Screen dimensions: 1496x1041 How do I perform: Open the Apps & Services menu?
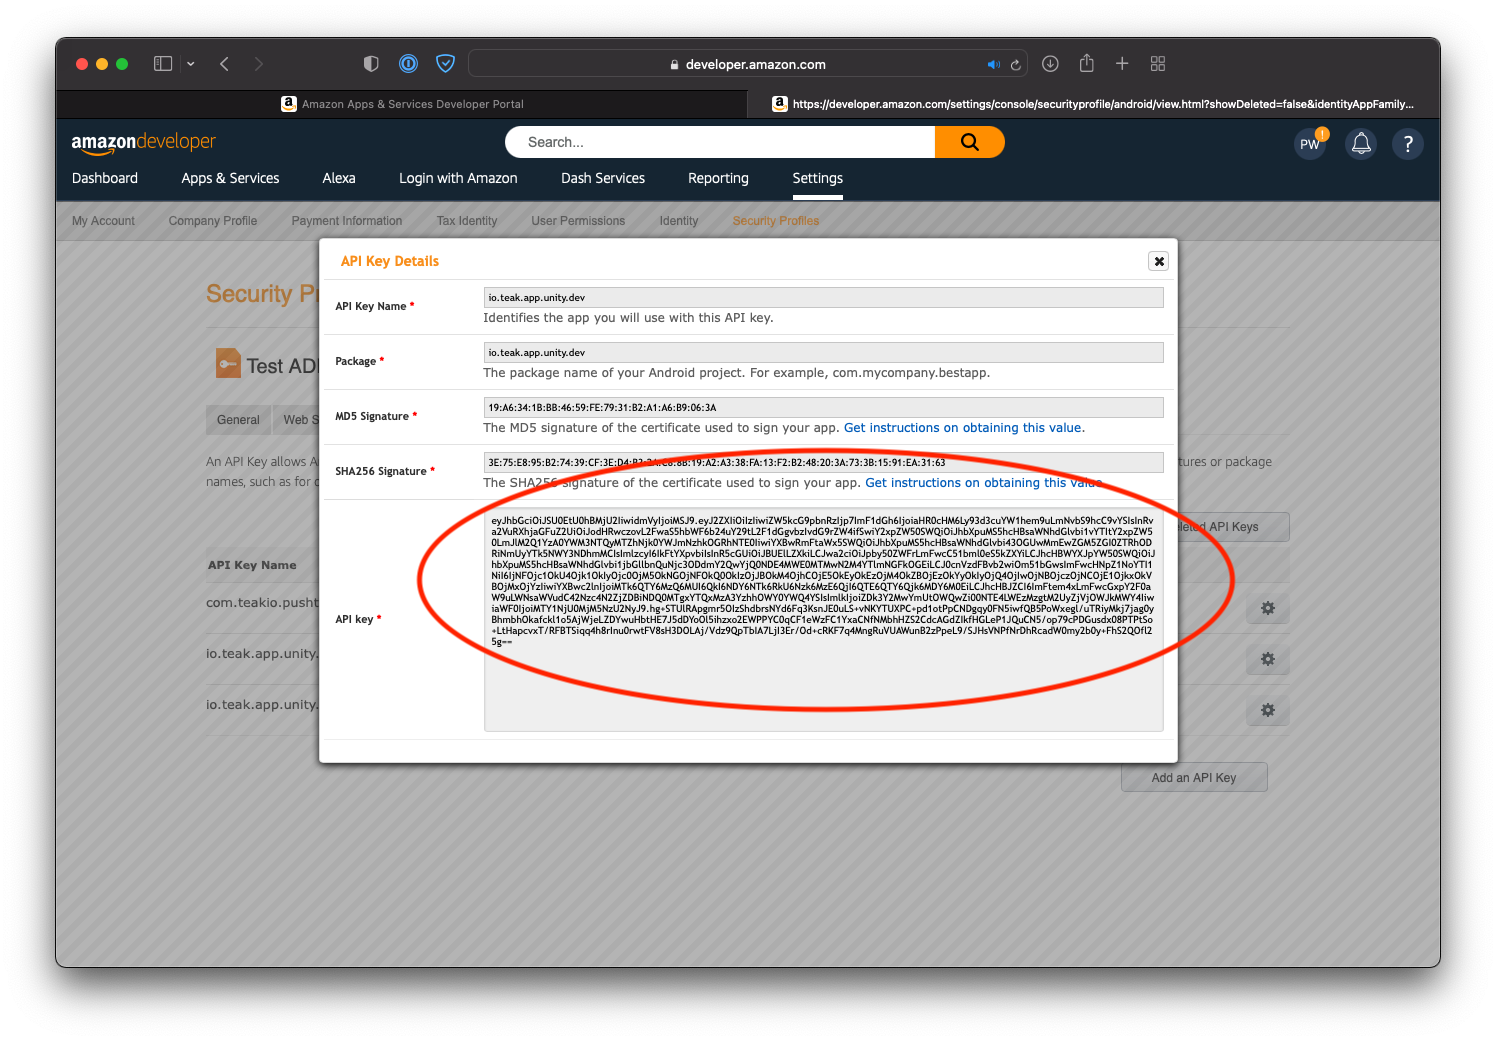230,178
